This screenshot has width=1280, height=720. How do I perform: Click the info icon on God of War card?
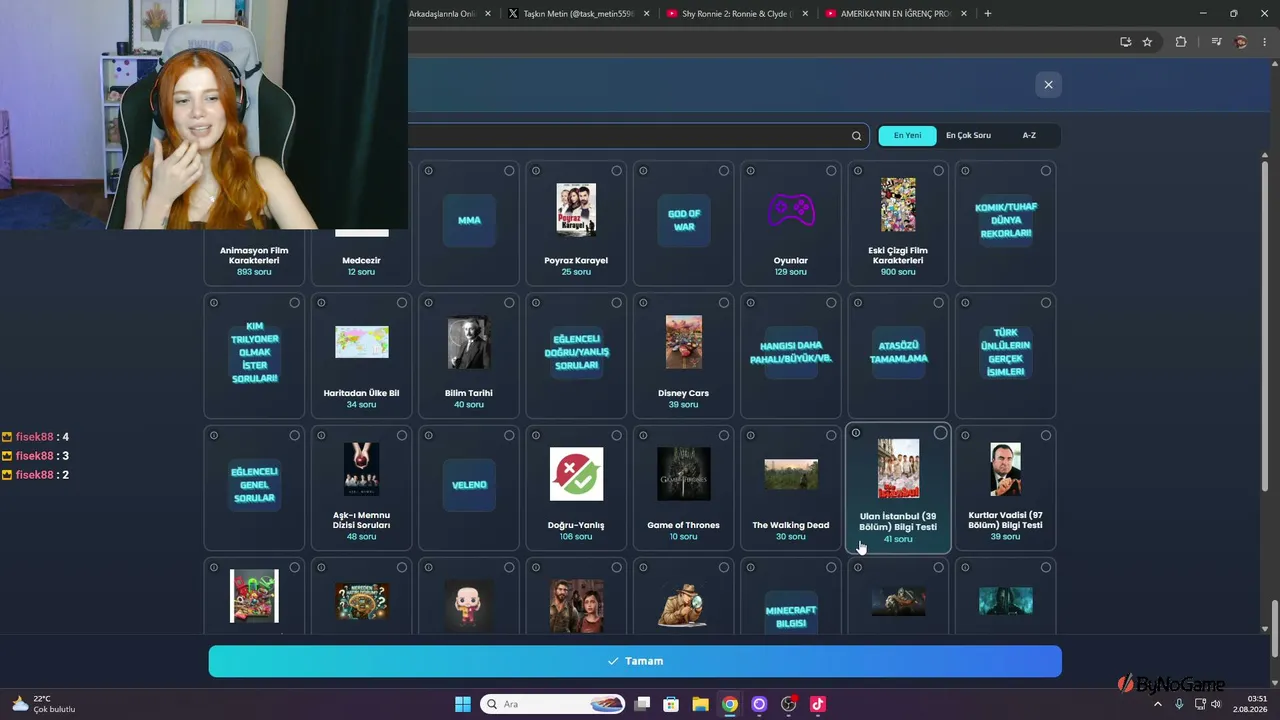tap(643, 171)
